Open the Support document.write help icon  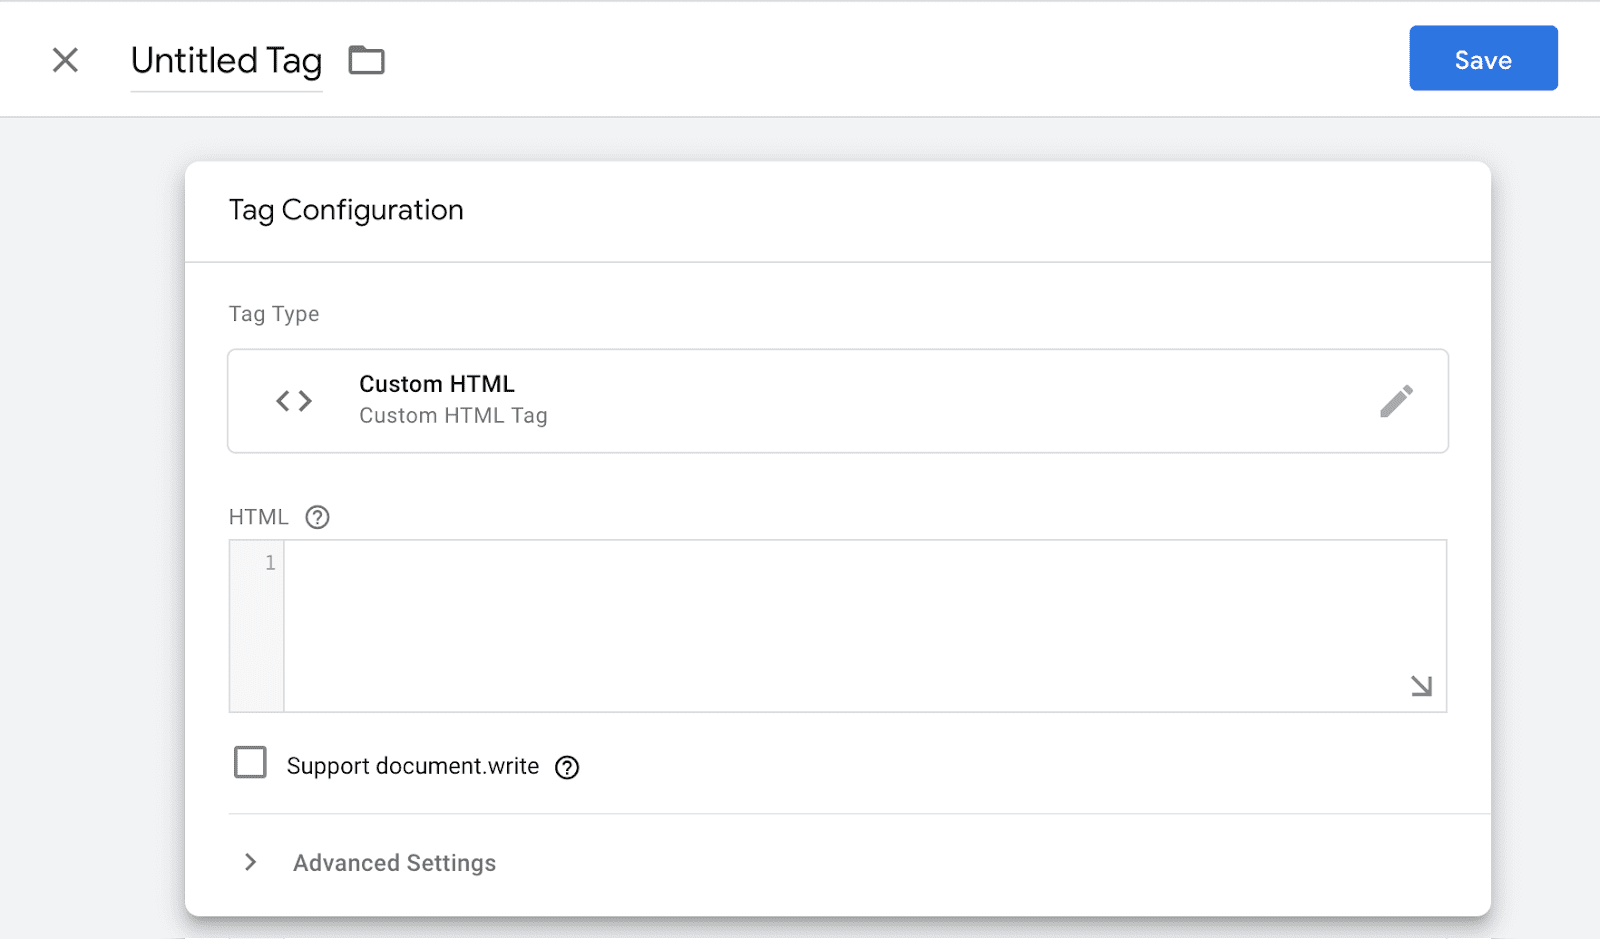567,767
